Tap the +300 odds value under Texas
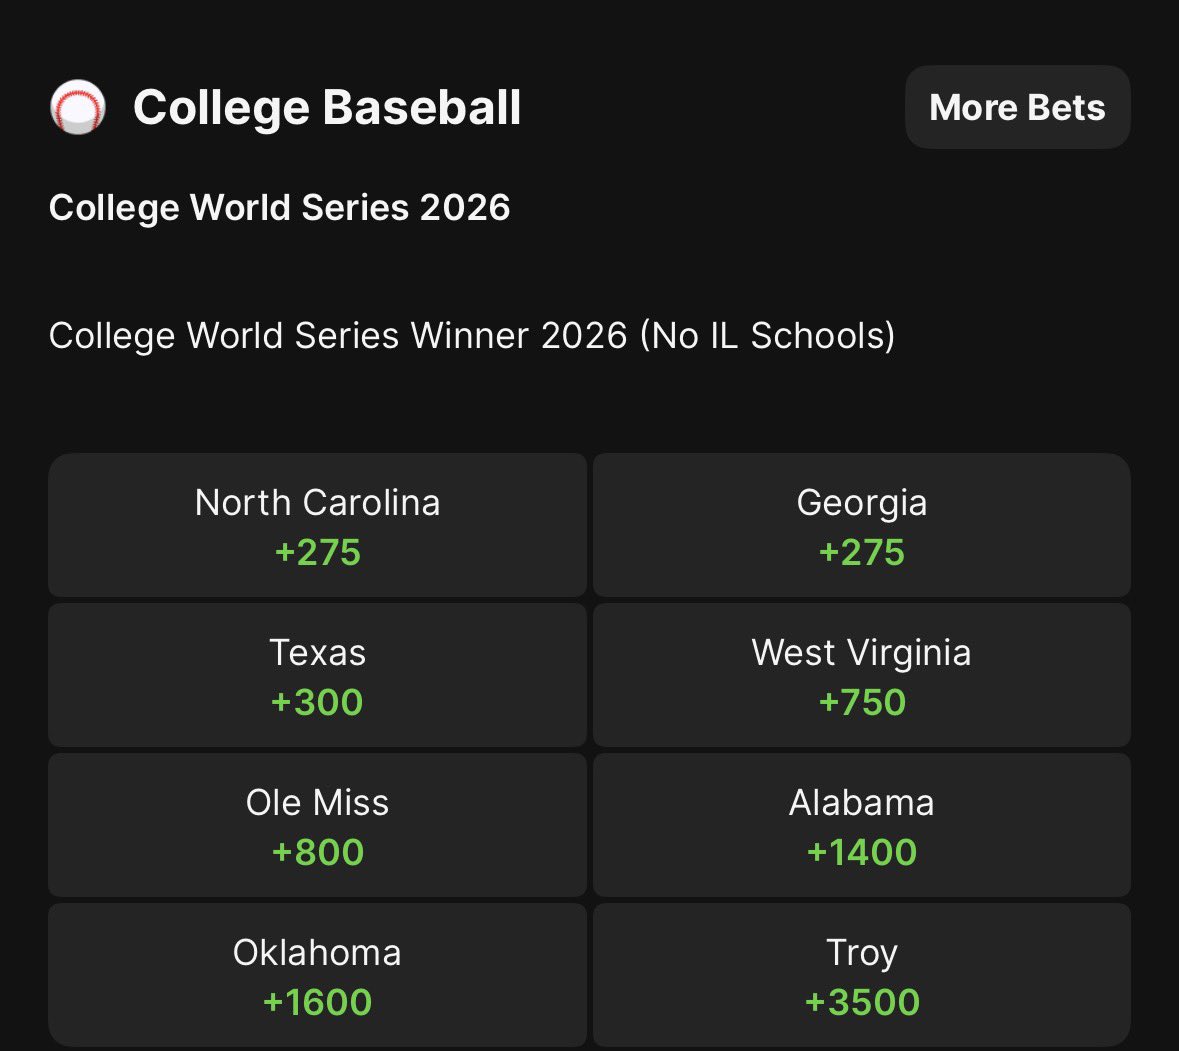 317,702
